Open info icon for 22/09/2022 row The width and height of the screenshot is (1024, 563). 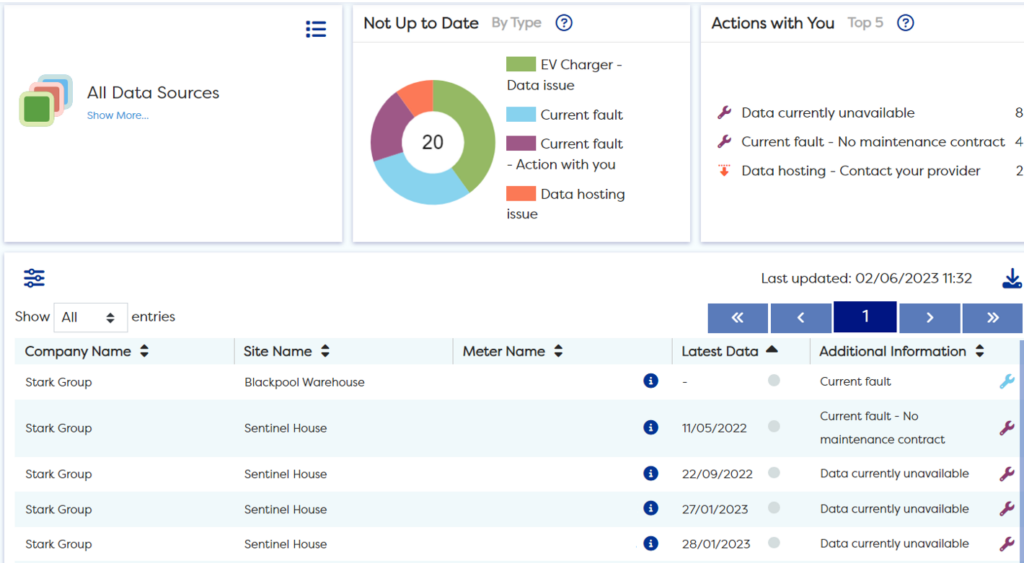pos(650,473)
